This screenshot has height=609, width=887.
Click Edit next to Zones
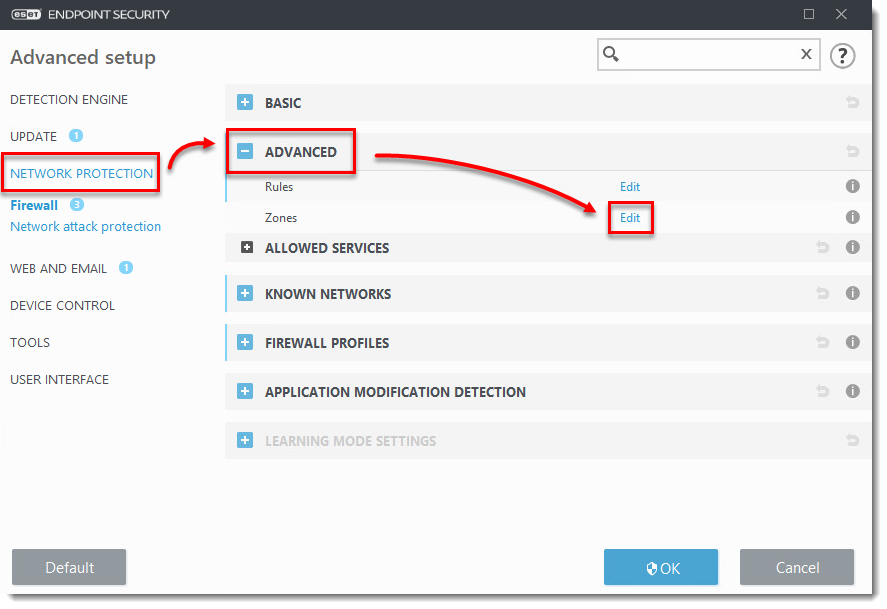(x=630, y=218)
